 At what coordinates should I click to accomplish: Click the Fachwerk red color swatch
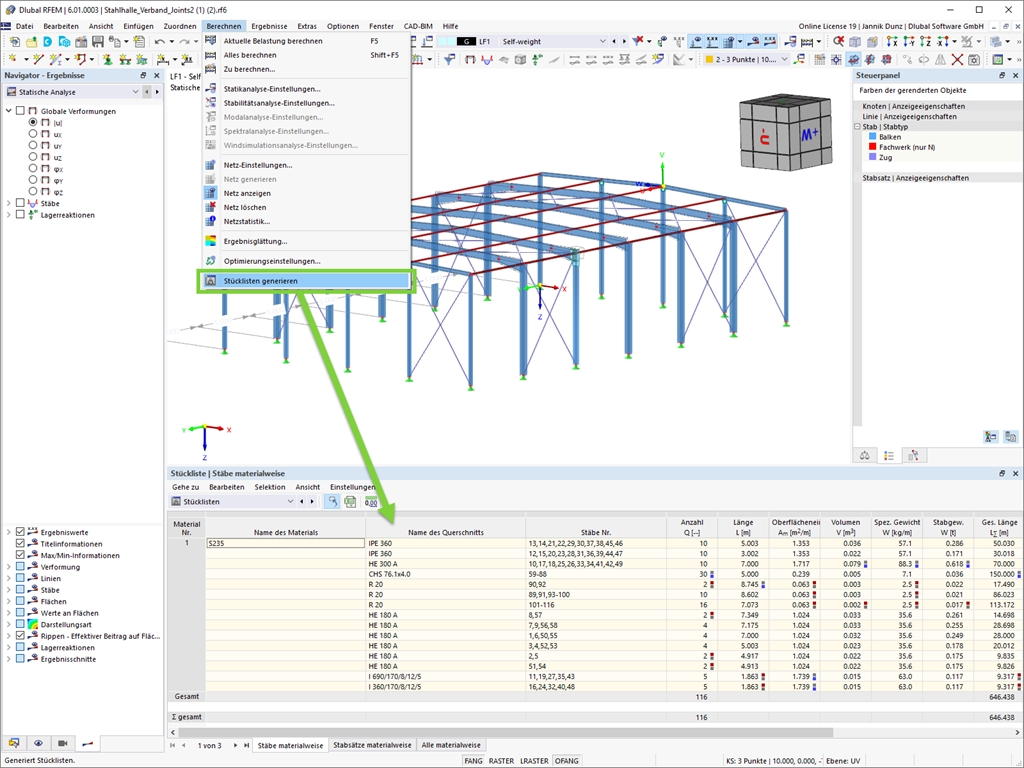(872, 147)
